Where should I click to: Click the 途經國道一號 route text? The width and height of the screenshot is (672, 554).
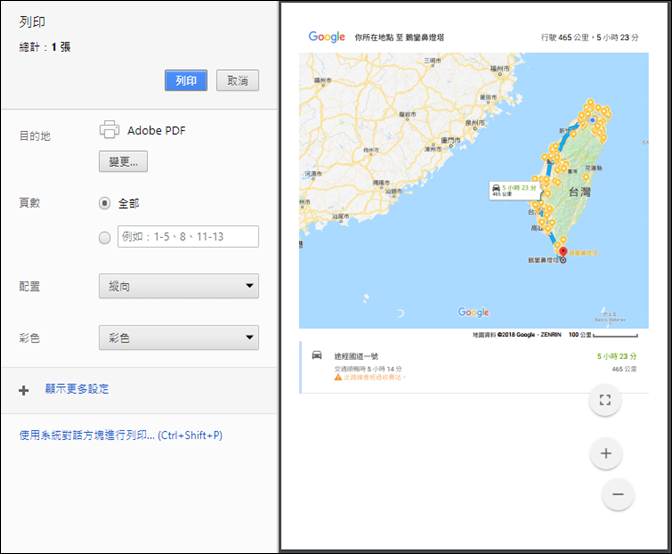click(x=356, y=356)
